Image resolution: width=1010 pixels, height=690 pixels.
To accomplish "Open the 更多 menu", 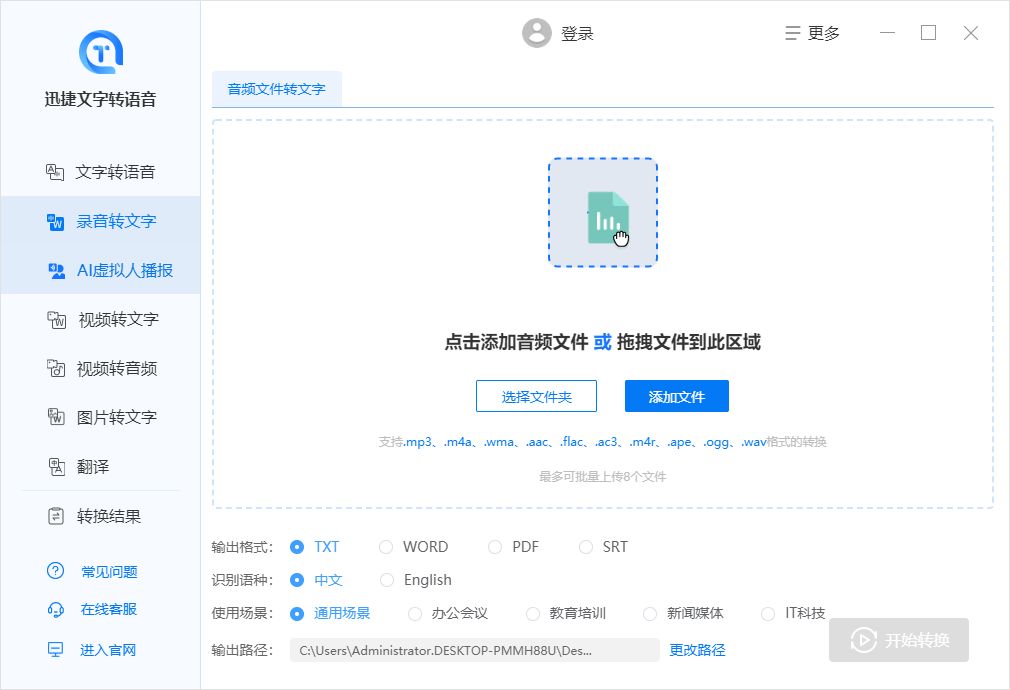I will (x=812, y=32).
